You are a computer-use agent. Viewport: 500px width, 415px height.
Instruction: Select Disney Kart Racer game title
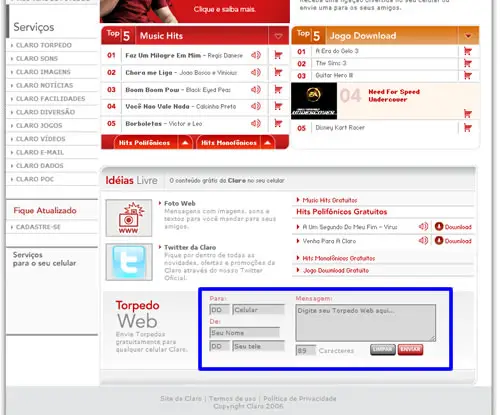pyautogui.click(x=340, y=128)
